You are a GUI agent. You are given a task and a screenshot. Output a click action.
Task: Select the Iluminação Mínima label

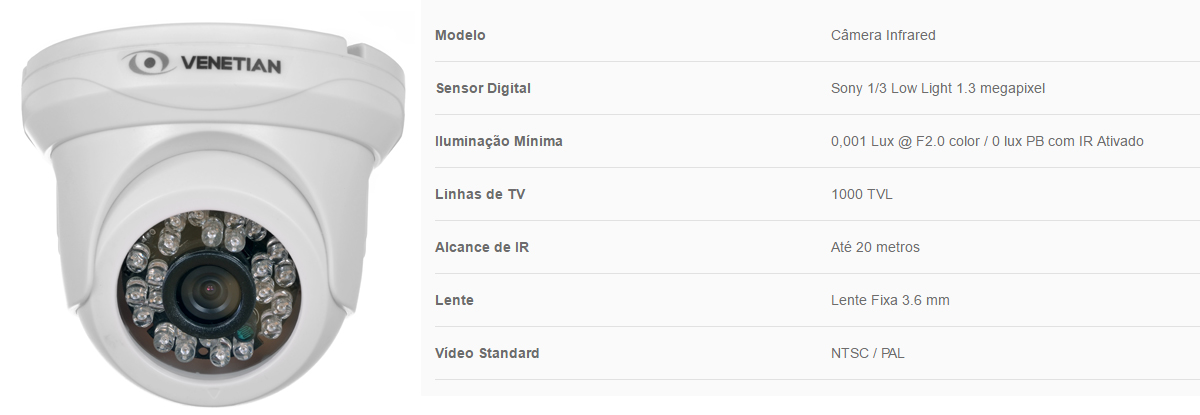click(499, 141)
